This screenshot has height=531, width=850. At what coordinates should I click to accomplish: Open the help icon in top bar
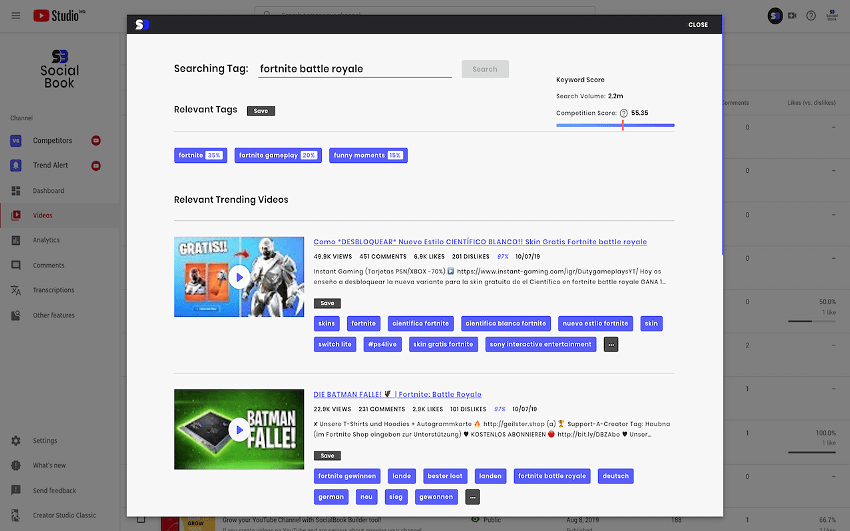click(x=811, y=16)
